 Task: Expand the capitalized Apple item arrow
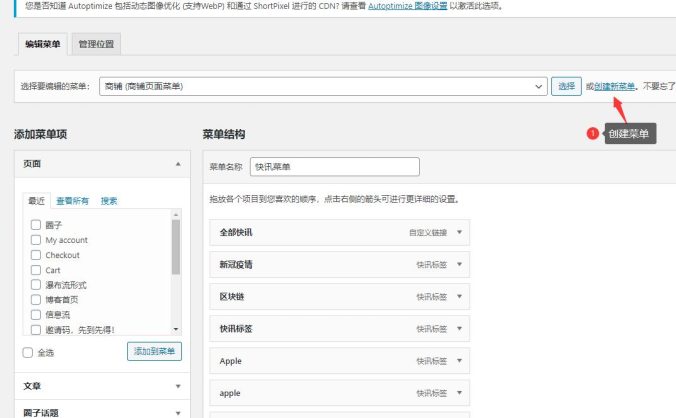[459, 361]
